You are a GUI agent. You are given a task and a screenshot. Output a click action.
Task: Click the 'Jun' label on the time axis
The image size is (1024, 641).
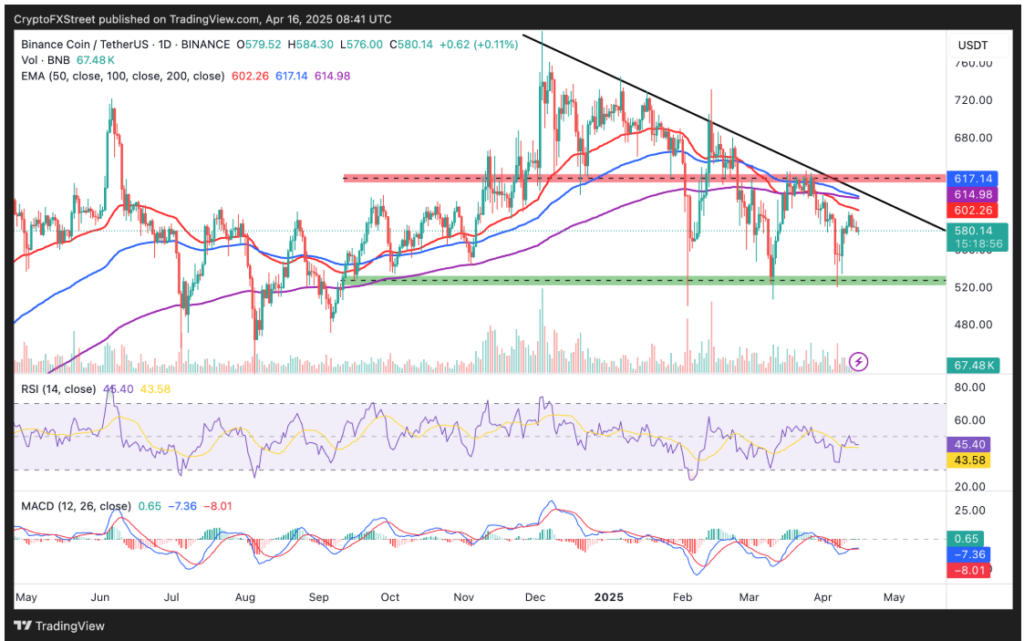100,597
